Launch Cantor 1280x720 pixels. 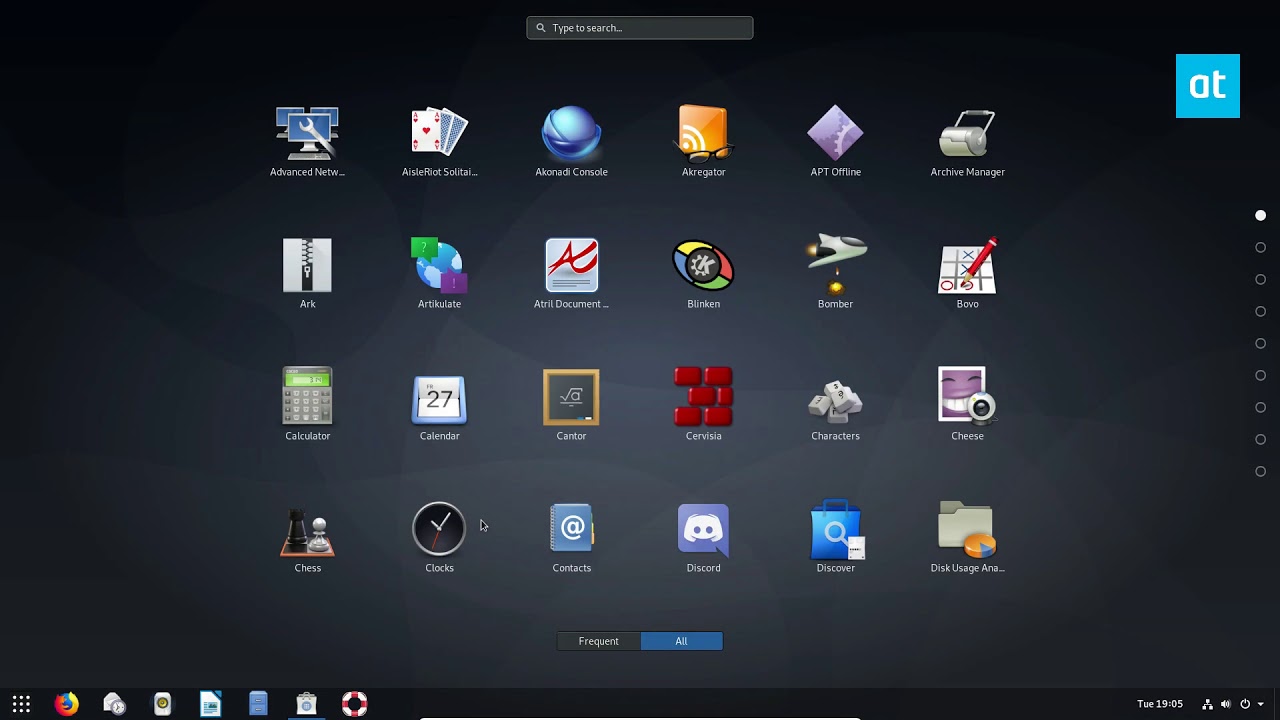571,398
